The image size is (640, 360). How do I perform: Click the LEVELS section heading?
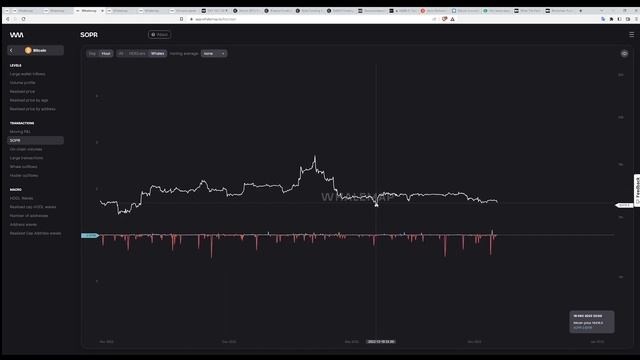(16, 65)
